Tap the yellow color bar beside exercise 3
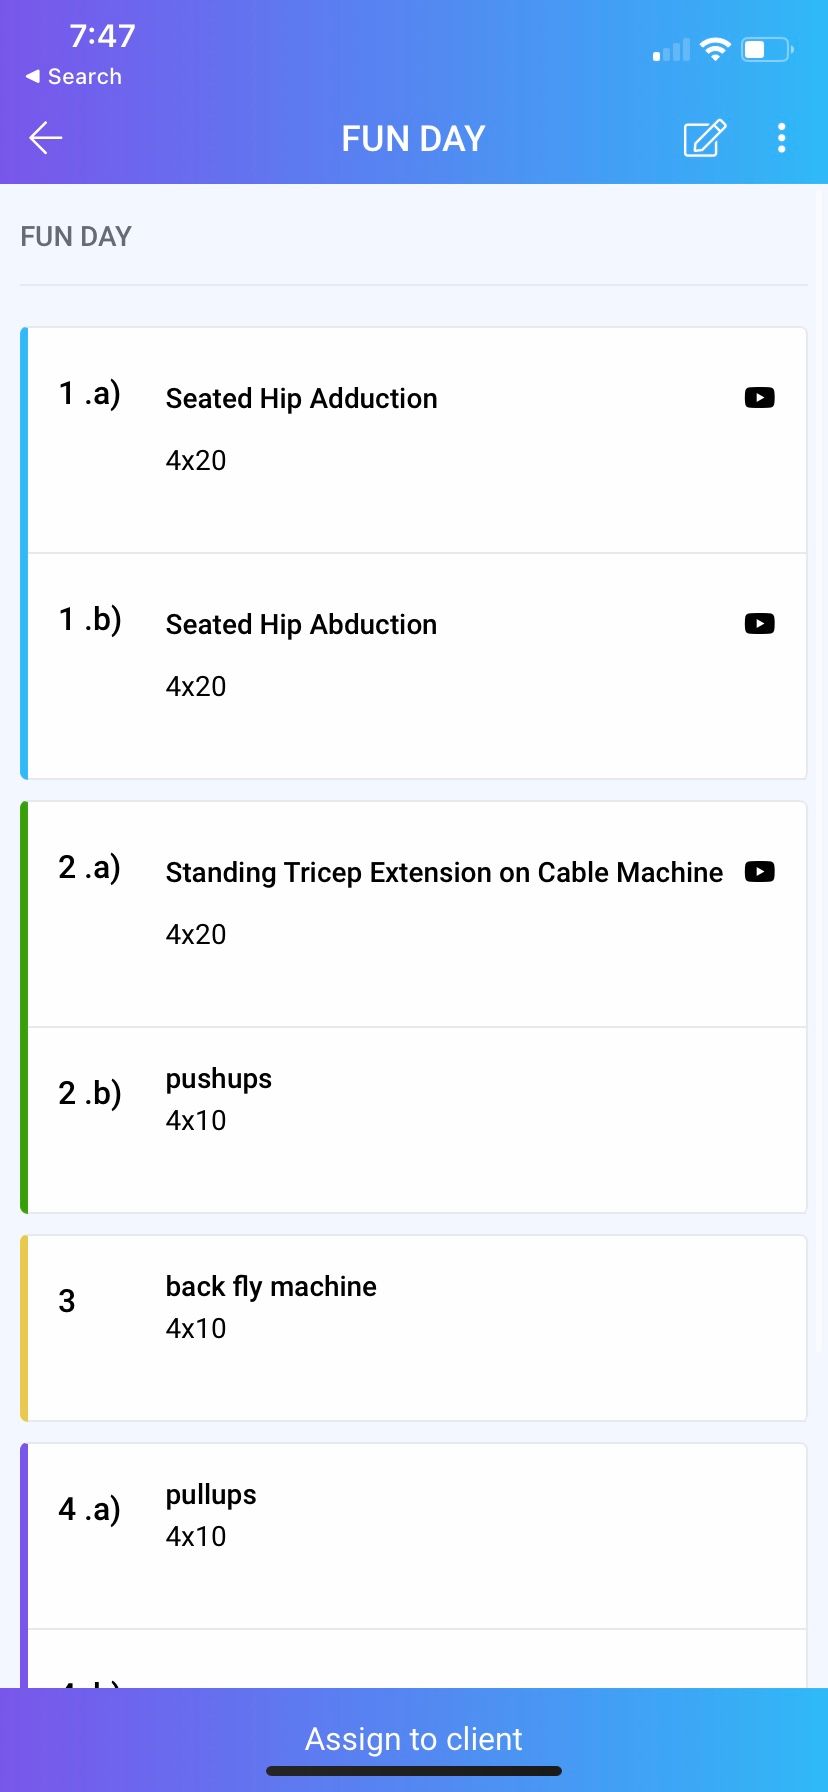The width and height of the screenshot is (828, 1792). click(x=24, y=1328)
